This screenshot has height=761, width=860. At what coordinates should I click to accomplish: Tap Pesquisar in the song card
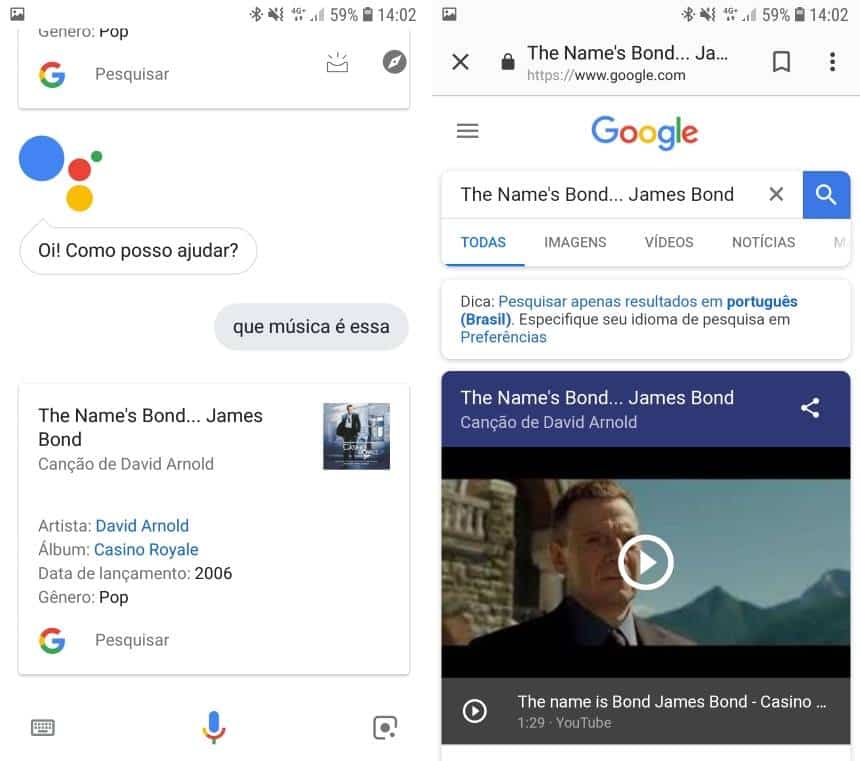pyautogui.click(x=132, y=640)
